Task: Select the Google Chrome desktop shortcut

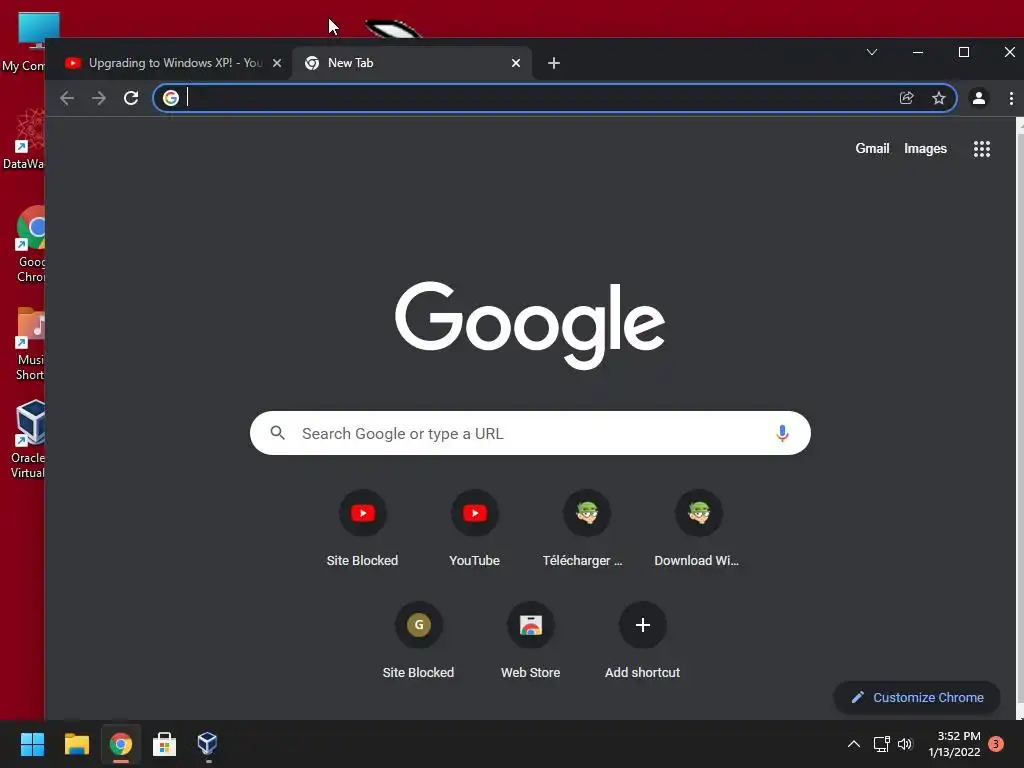Action: 29,244
